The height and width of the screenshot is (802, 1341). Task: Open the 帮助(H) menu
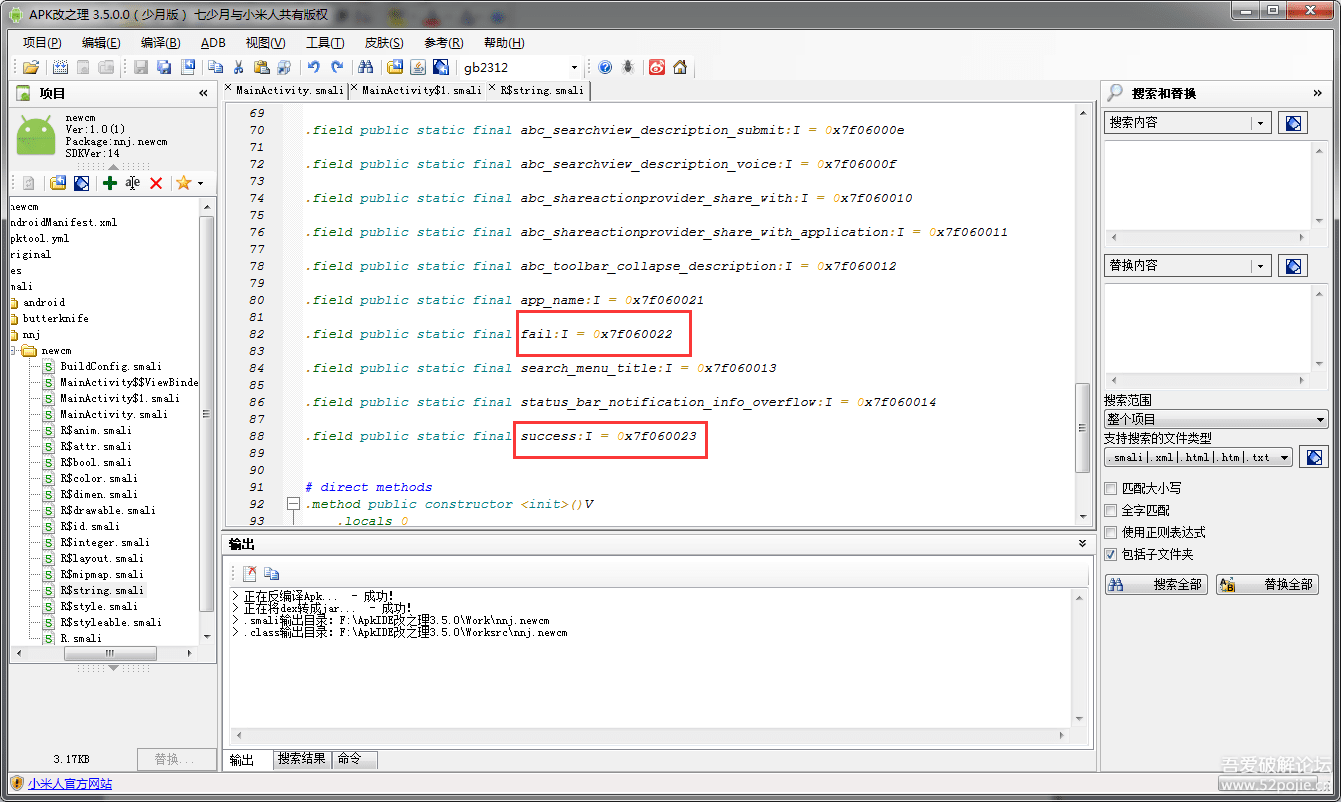coord(503,43)
